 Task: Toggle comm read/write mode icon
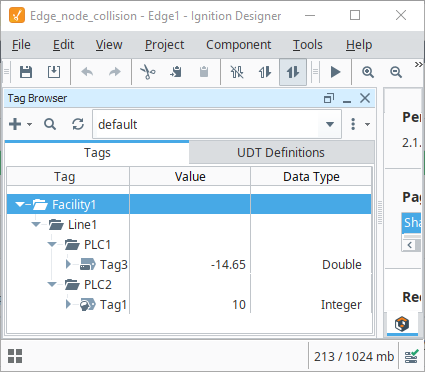pos(293,72)
